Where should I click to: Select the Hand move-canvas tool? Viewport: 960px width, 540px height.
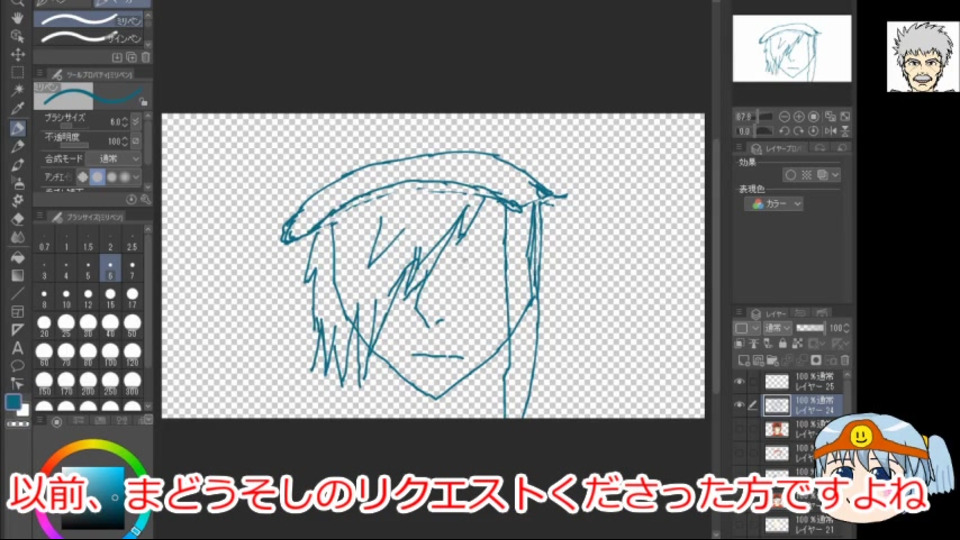(17, 18)
